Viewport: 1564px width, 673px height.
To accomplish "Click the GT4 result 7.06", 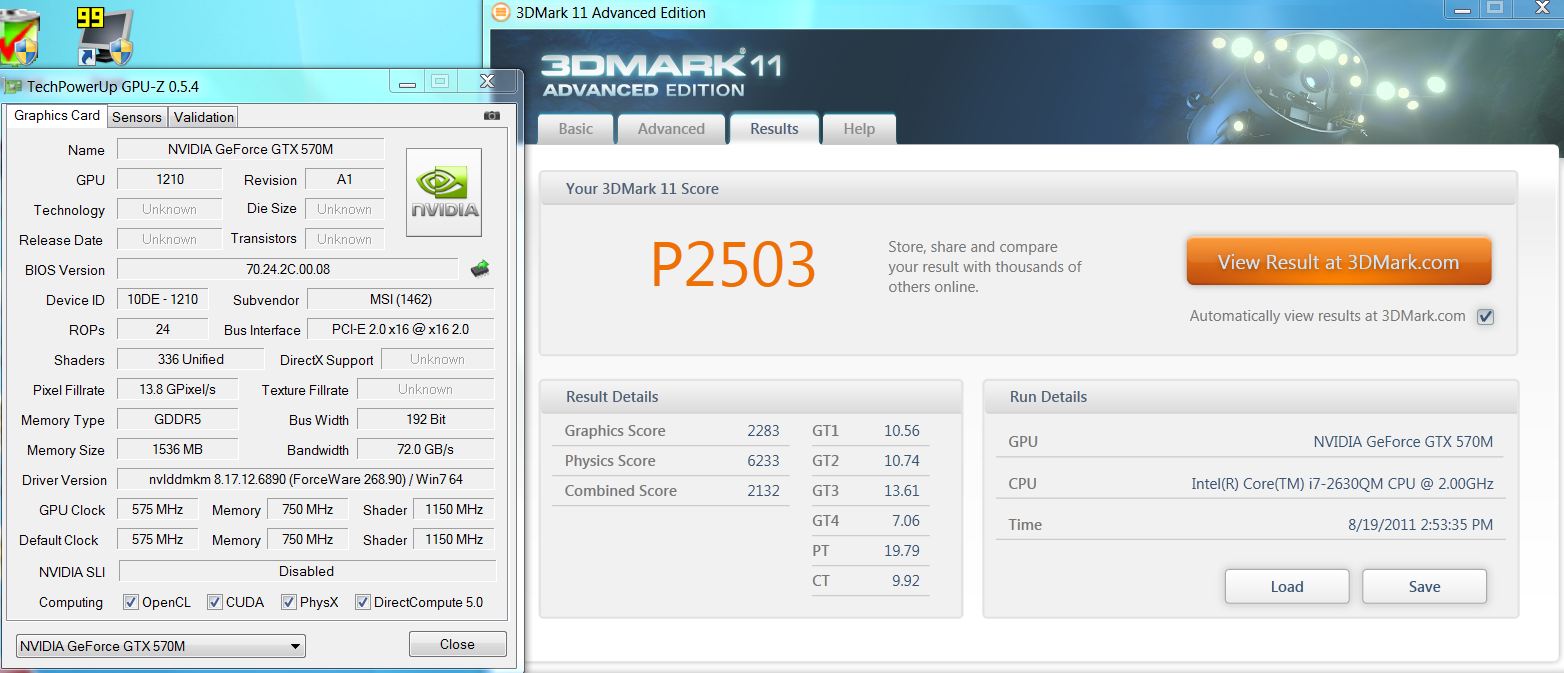I will tap(905, 521).
